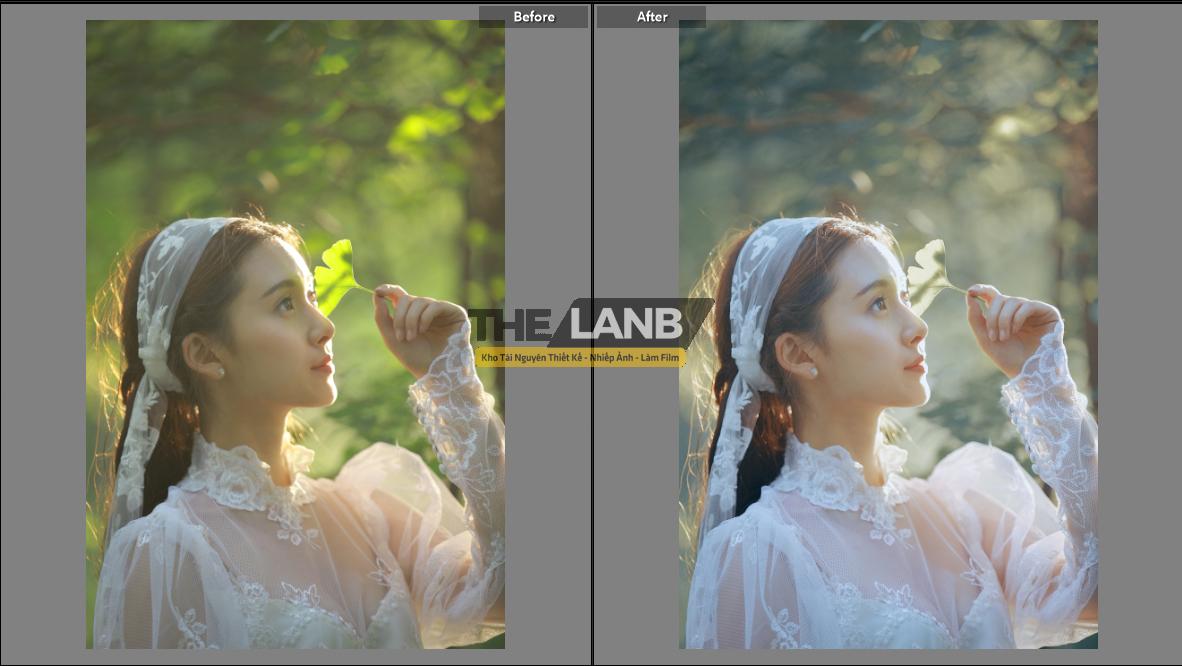Select the Before photo with green tones
Image resolution: width=1182 pixels, height=666 pixels.
pos(296,334)
